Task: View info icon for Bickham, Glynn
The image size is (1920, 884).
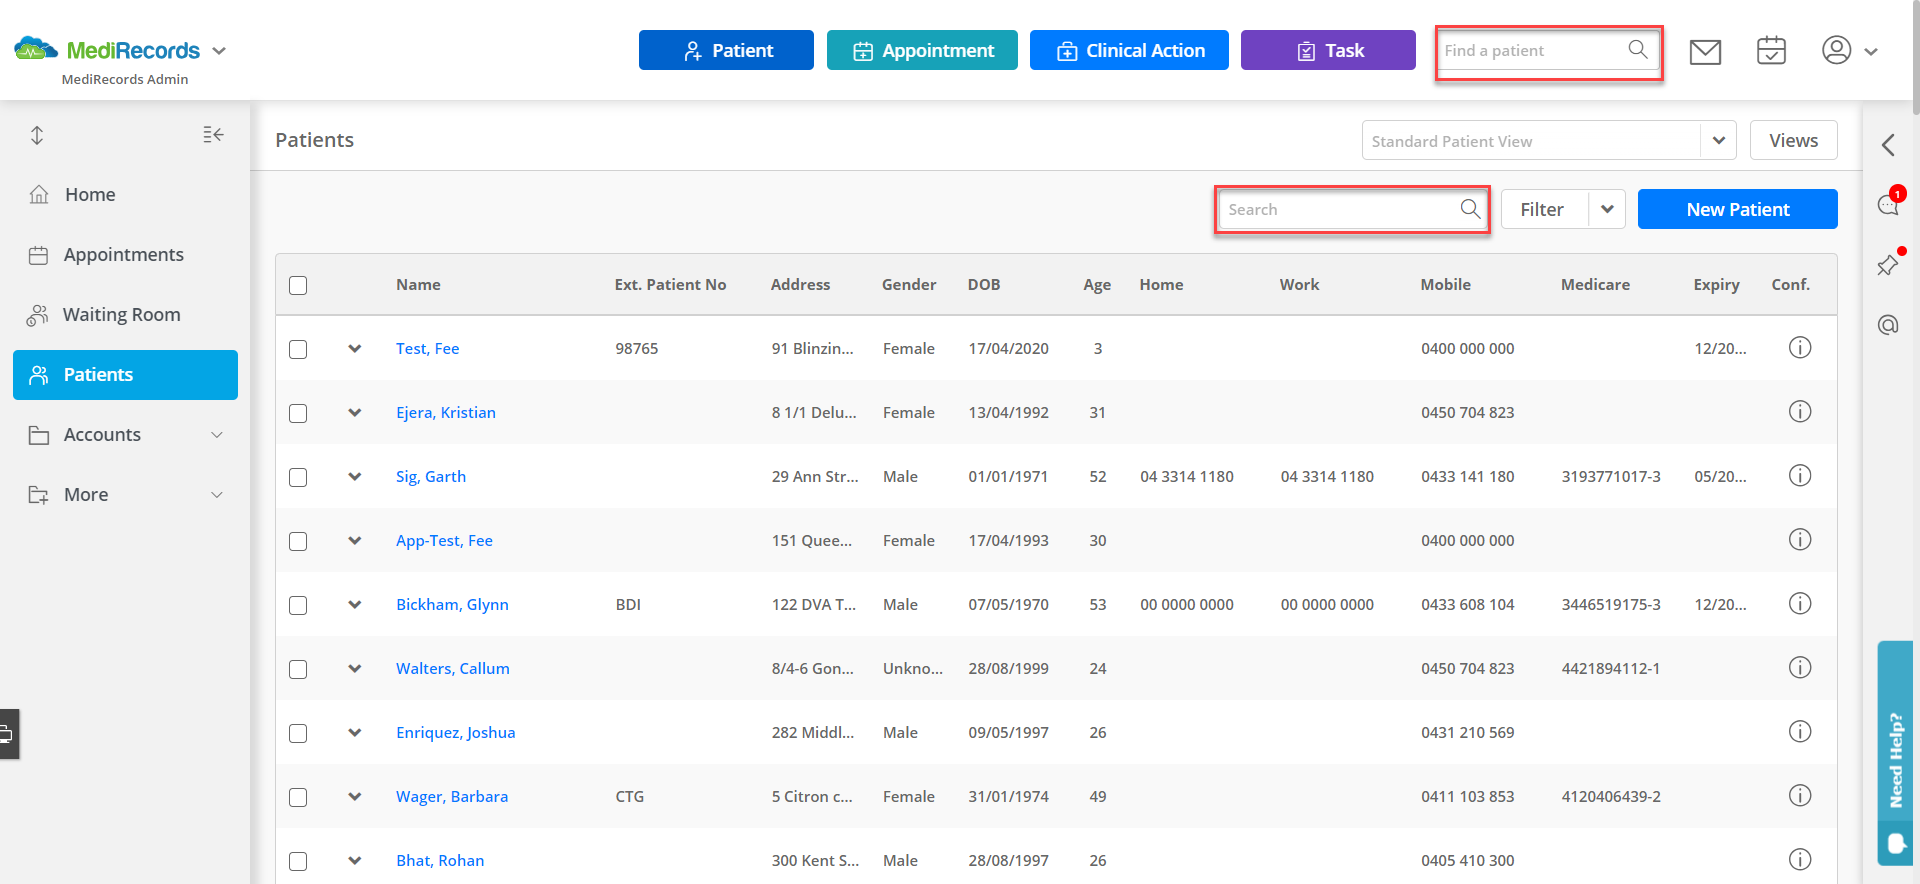Action: pyautogui.click(x=1800, y=604)
